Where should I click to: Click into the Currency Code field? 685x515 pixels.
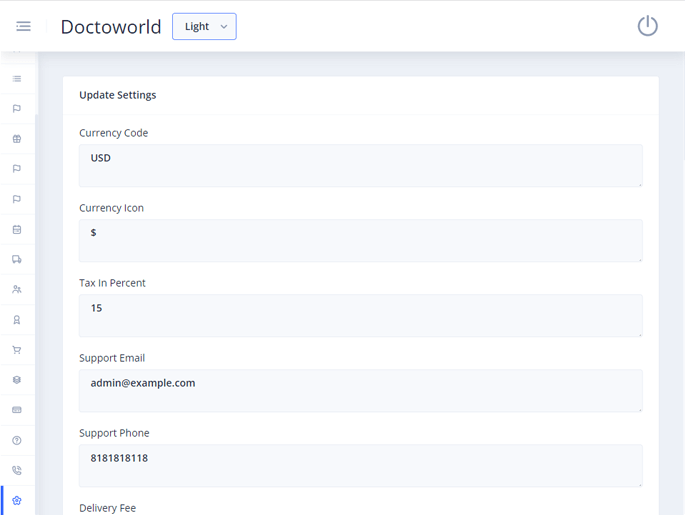(x=360, y=165)
